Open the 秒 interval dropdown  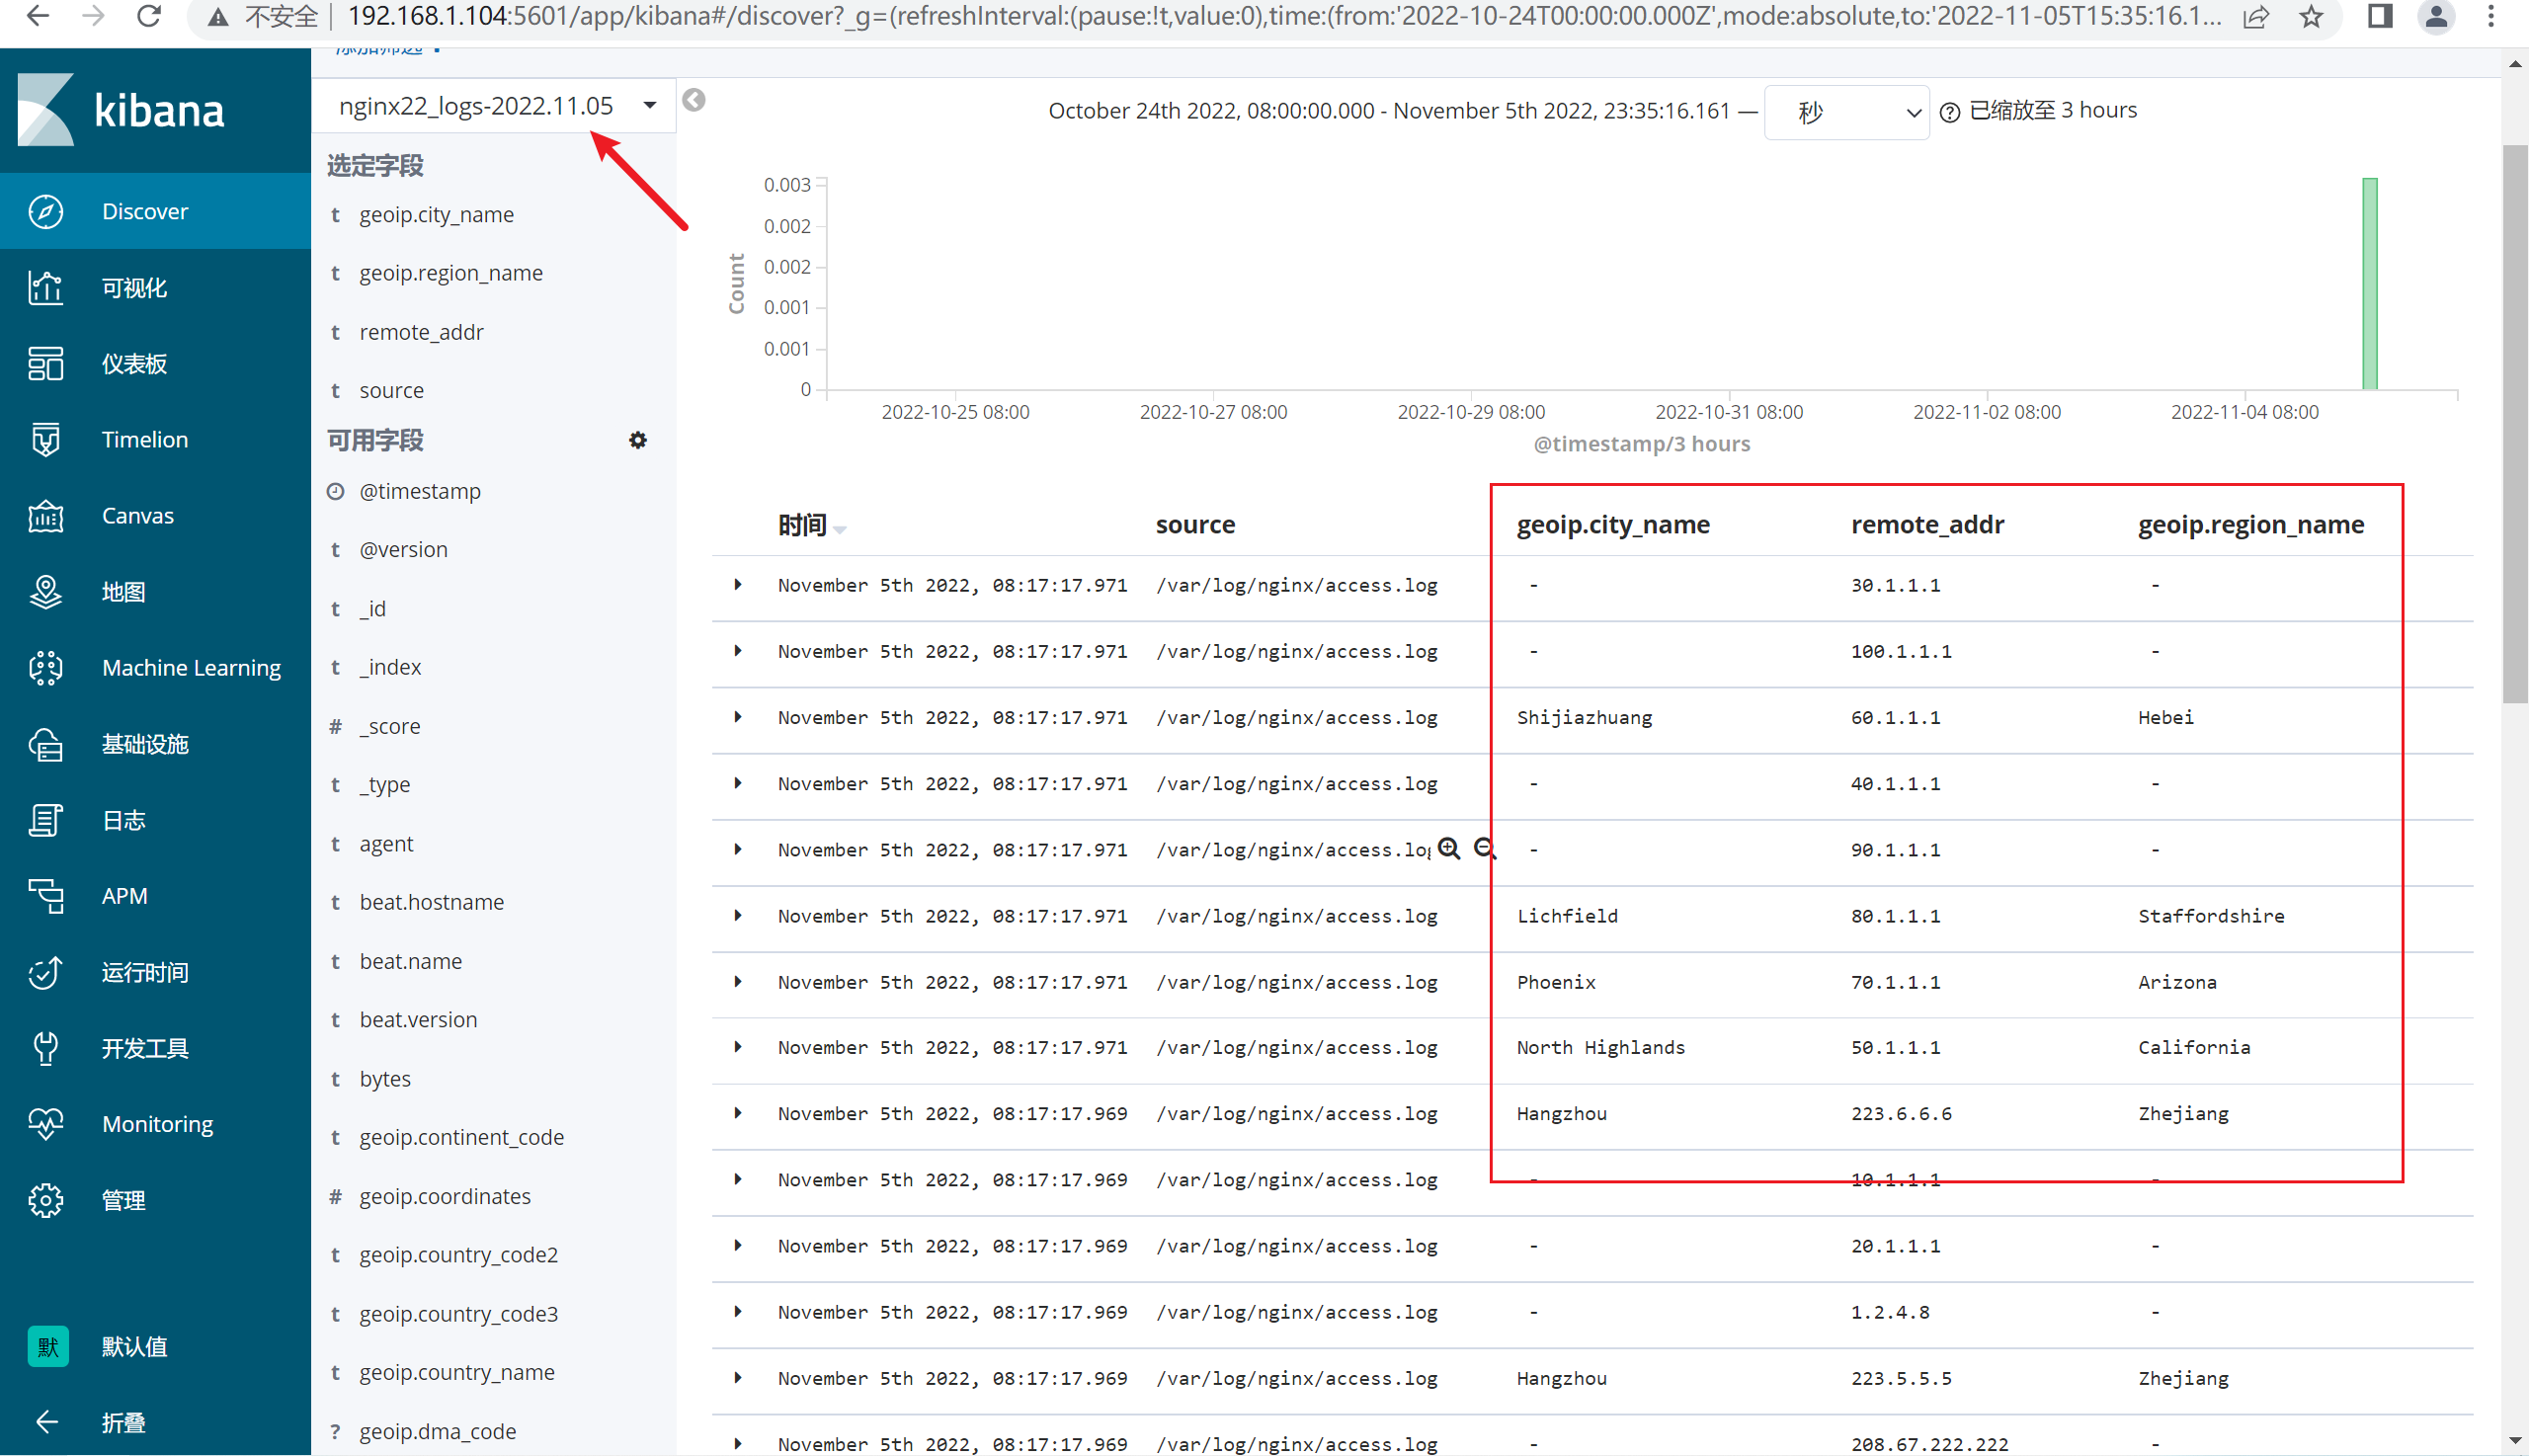tap(1846, 112)
